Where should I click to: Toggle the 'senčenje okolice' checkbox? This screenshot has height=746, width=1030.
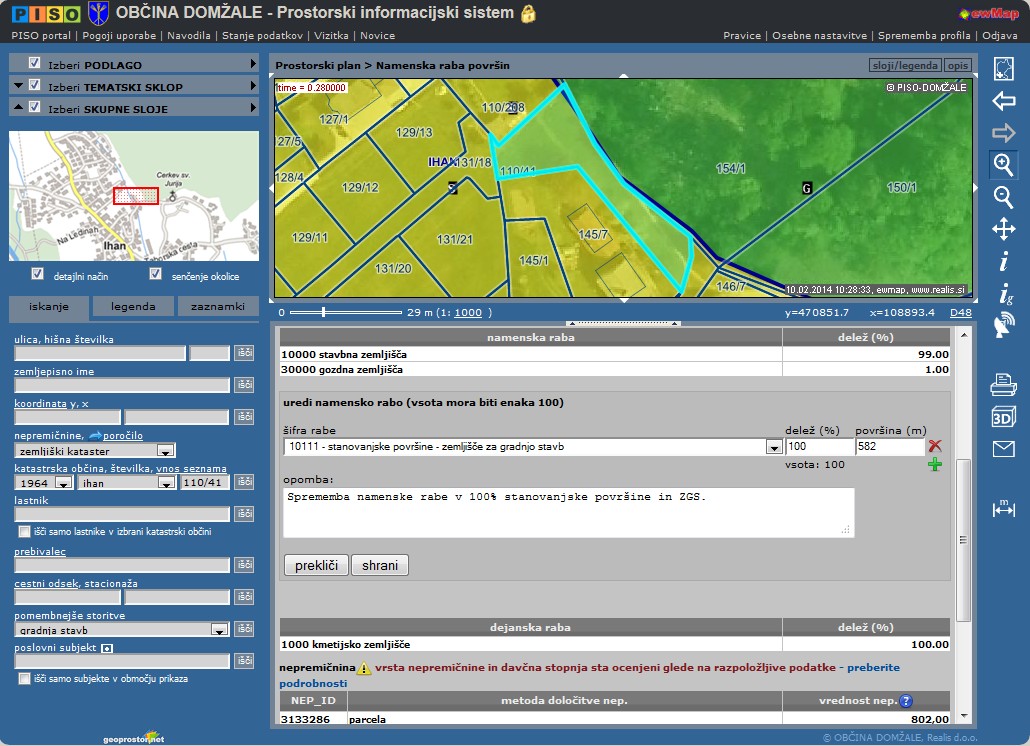pos(155,274)
